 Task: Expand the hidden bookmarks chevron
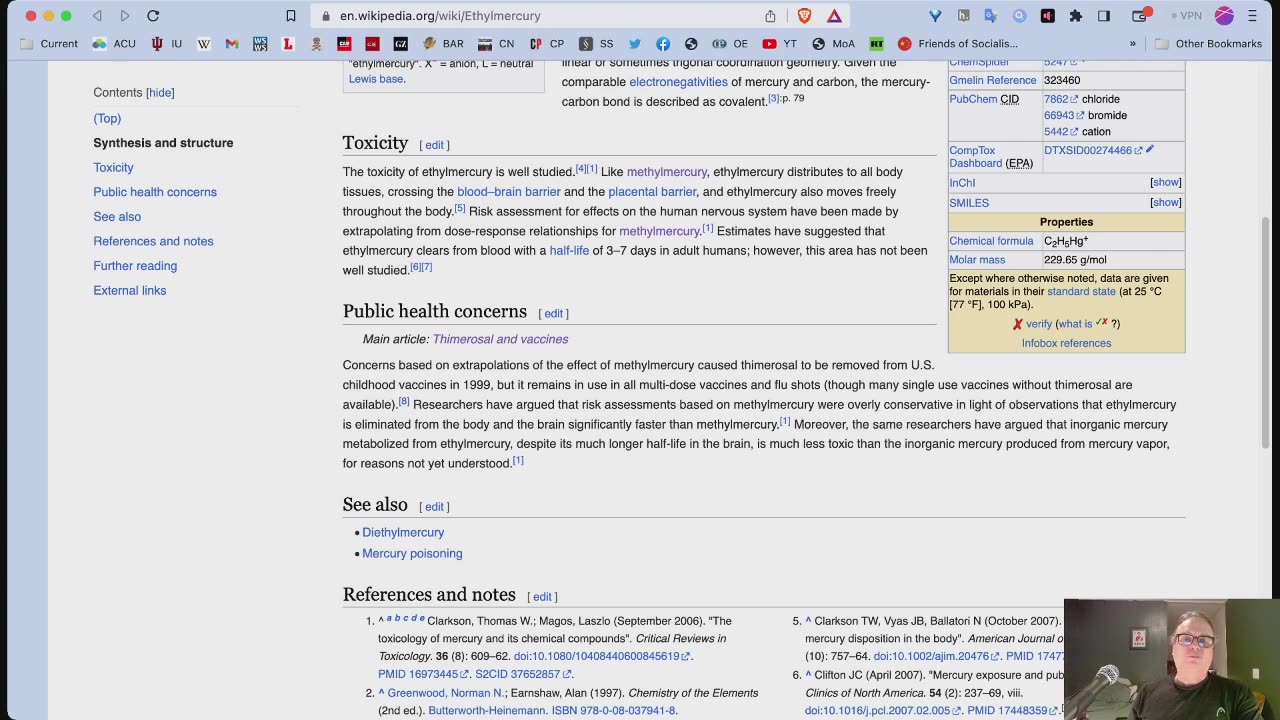1133,44
